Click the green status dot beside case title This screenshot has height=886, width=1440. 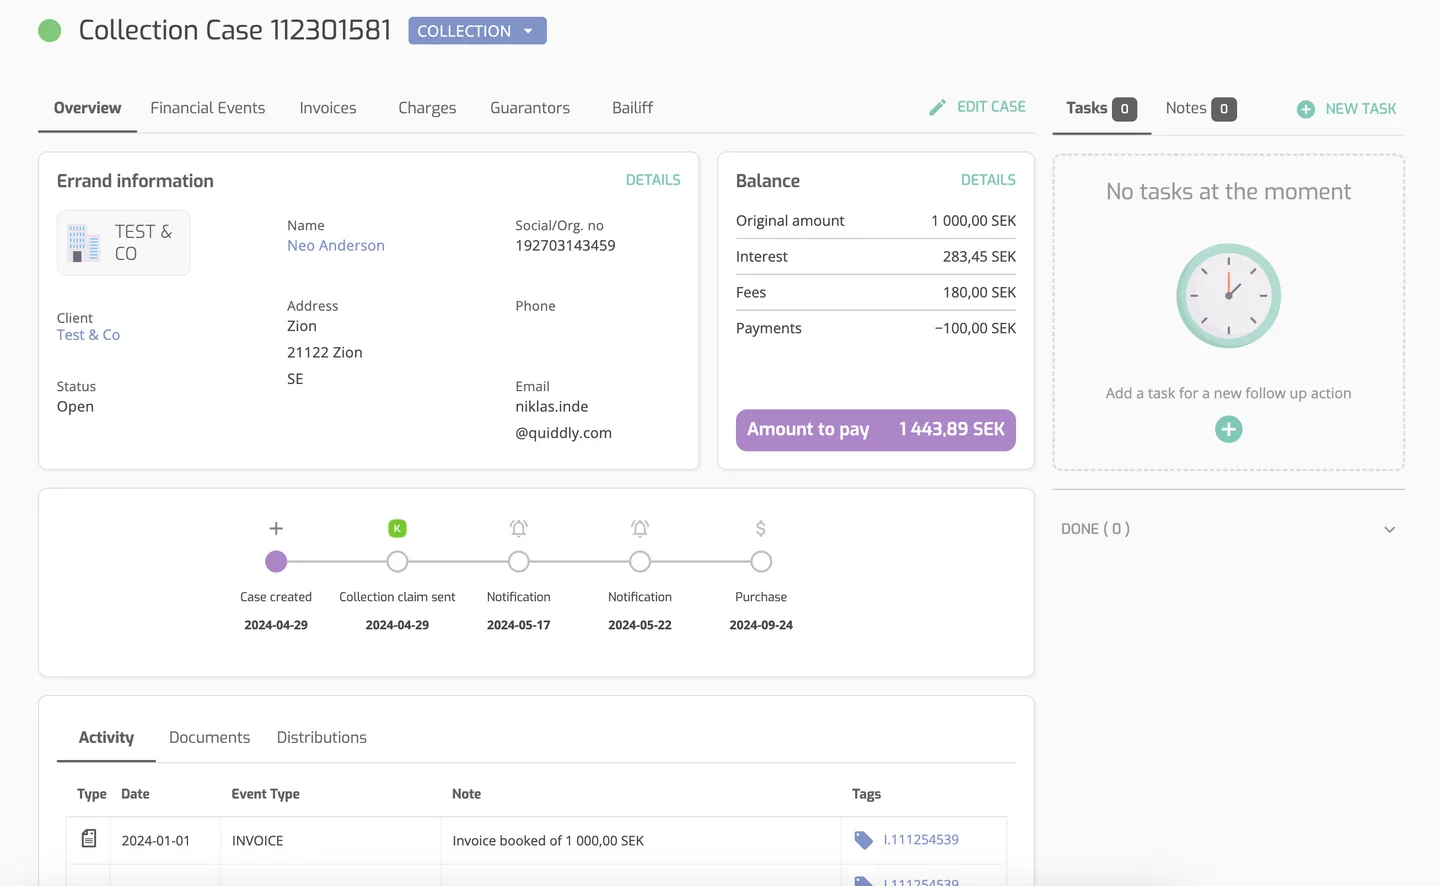[x=50, y=31]
